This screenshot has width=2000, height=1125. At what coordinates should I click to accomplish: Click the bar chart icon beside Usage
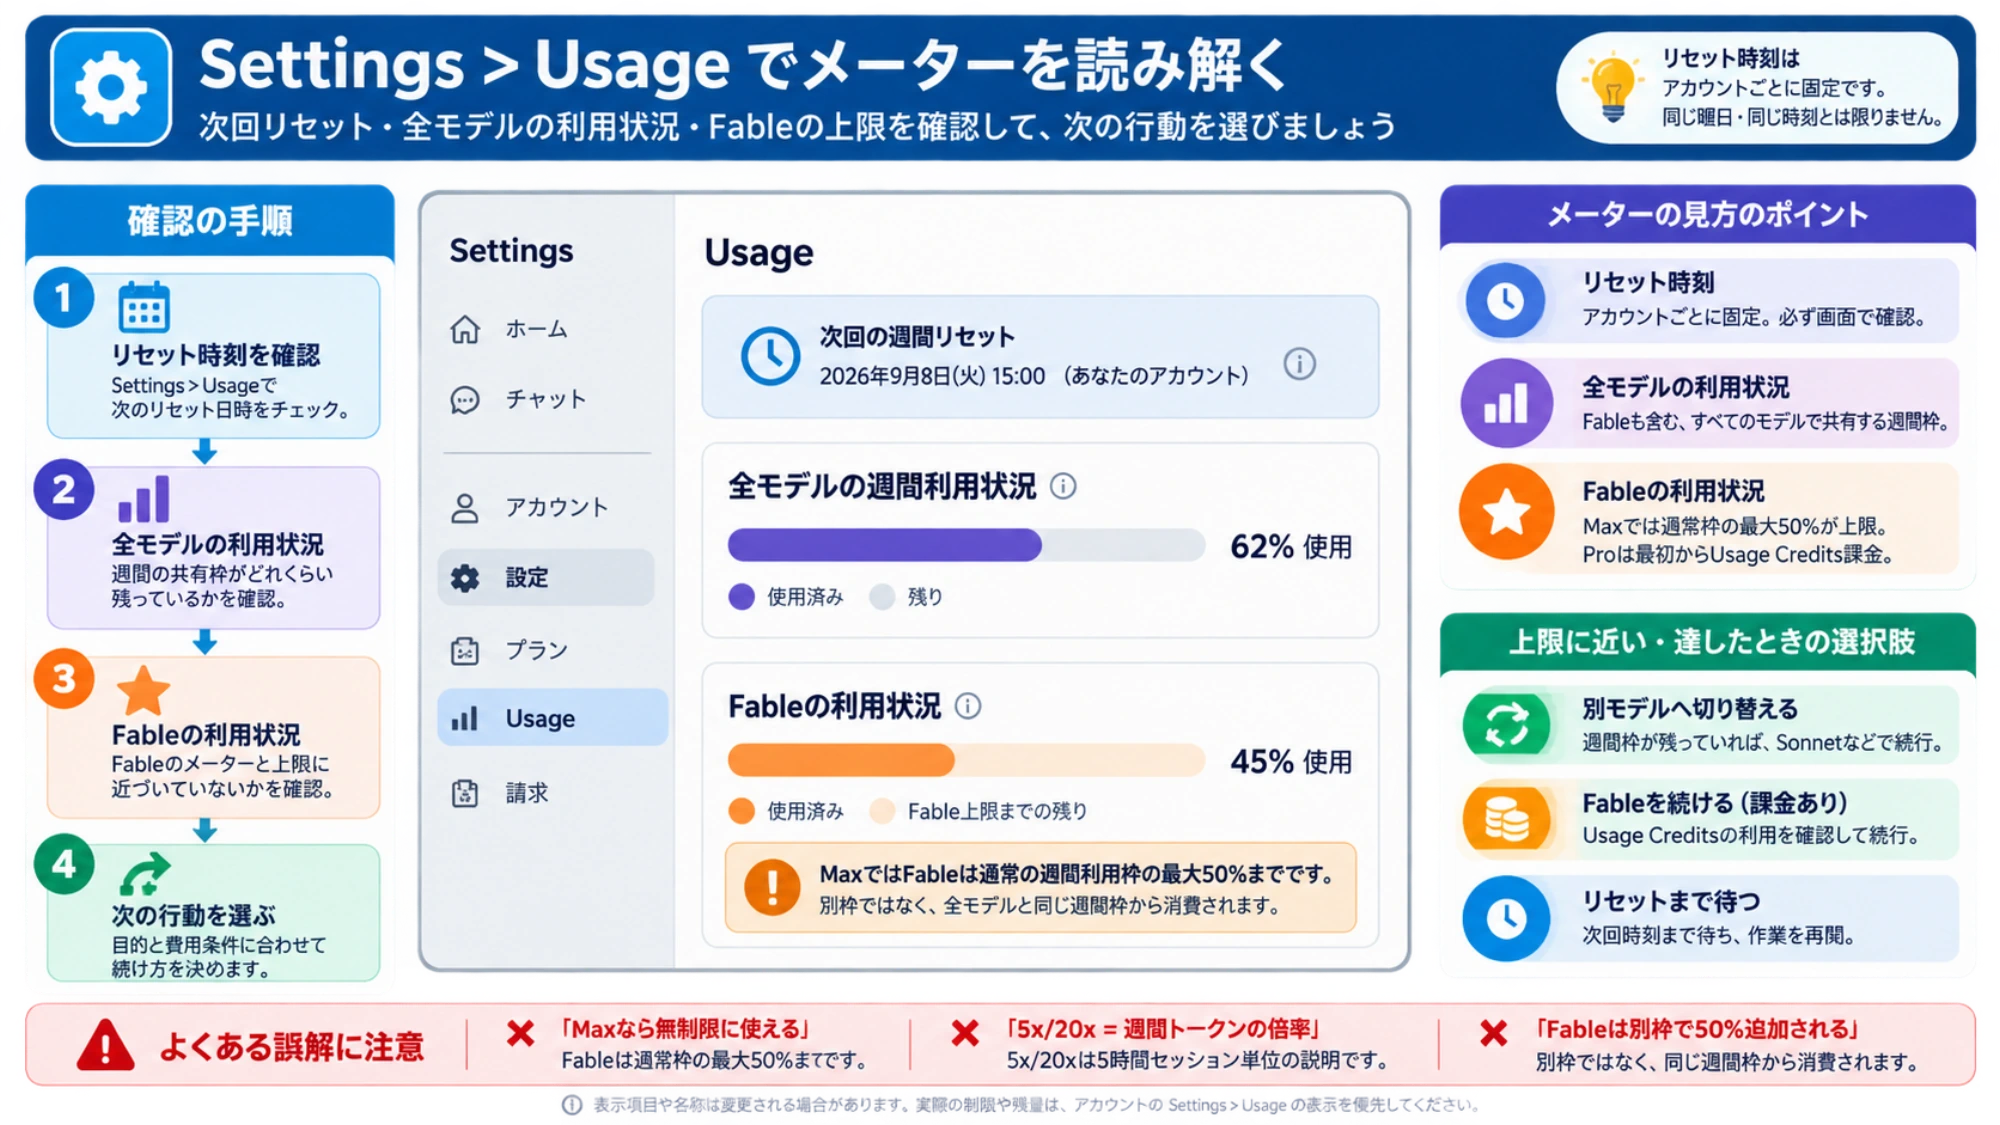[465, 718]
